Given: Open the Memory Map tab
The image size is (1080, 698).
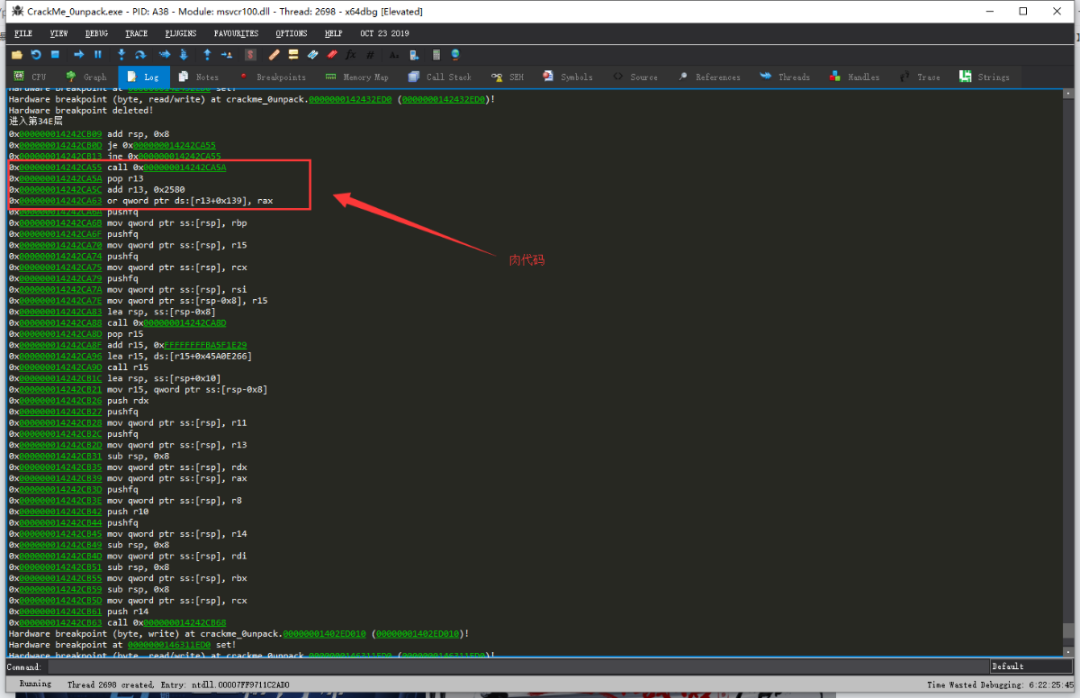Looking at the screenshot, I should pos(357,77).
